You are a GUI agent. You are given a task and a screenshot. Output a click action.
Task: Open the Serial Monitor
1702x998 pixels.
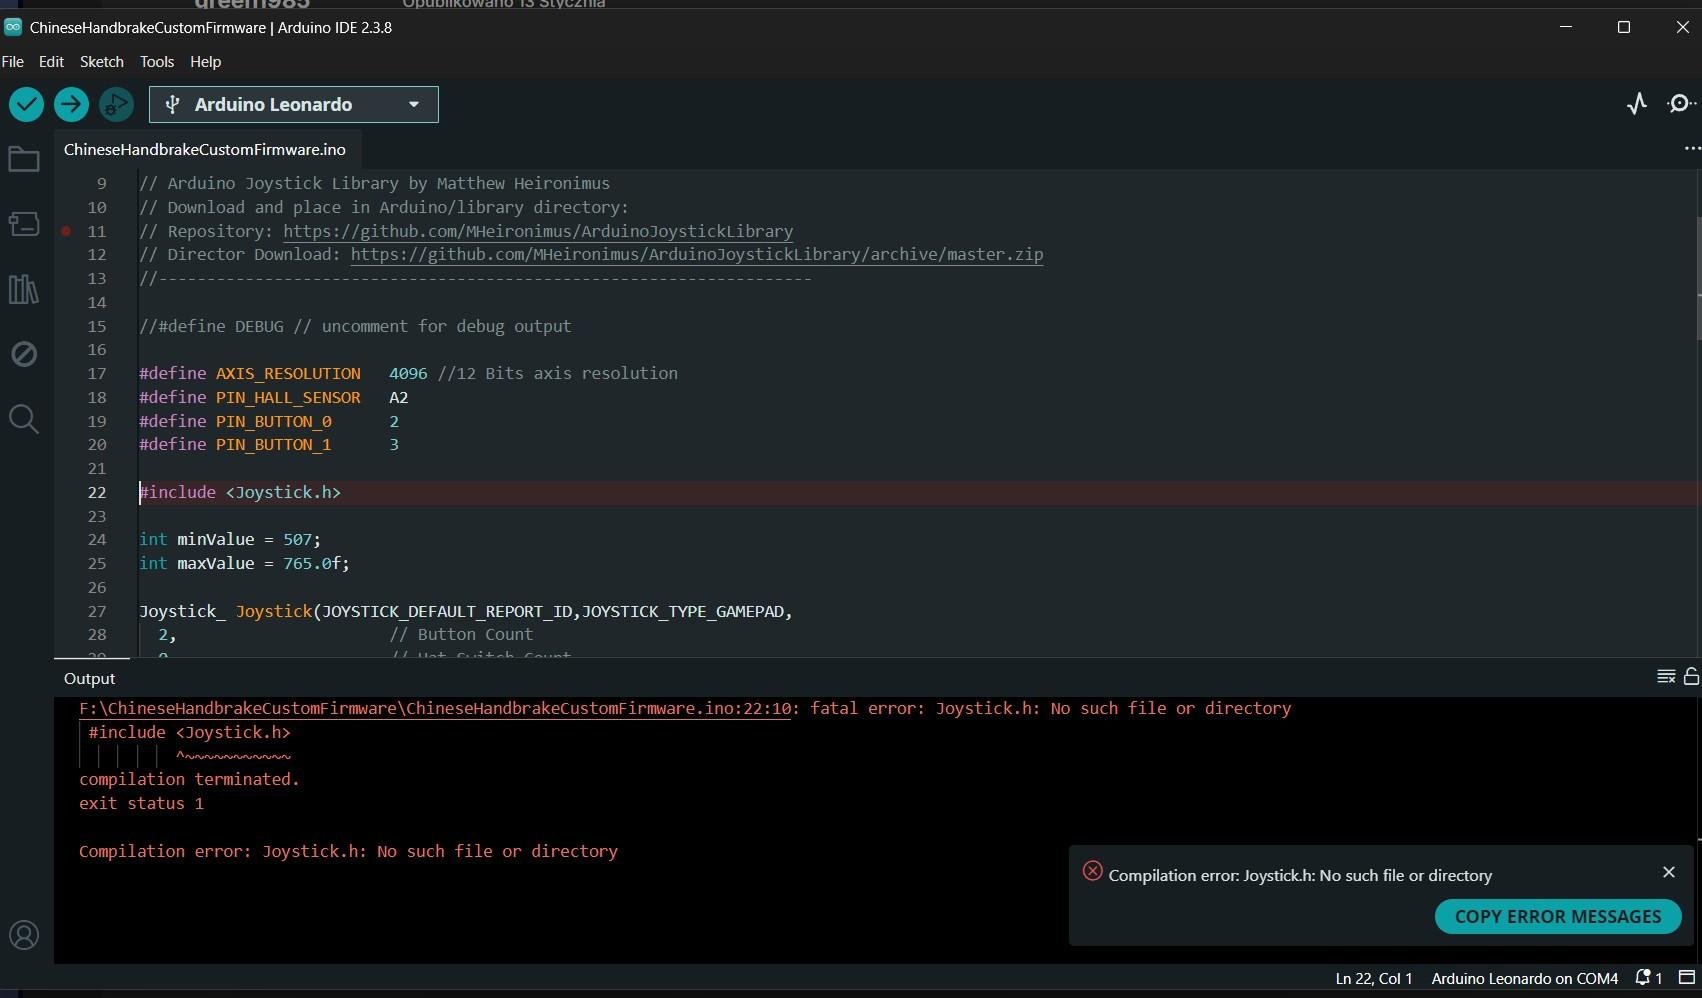(x=1681, y=104)
